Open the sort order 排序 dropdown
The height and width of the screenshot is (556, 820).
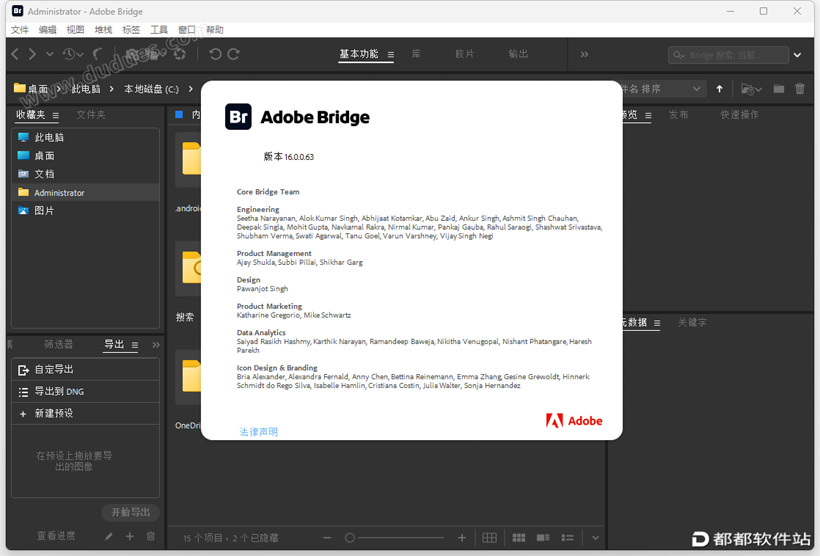point(662,89)
